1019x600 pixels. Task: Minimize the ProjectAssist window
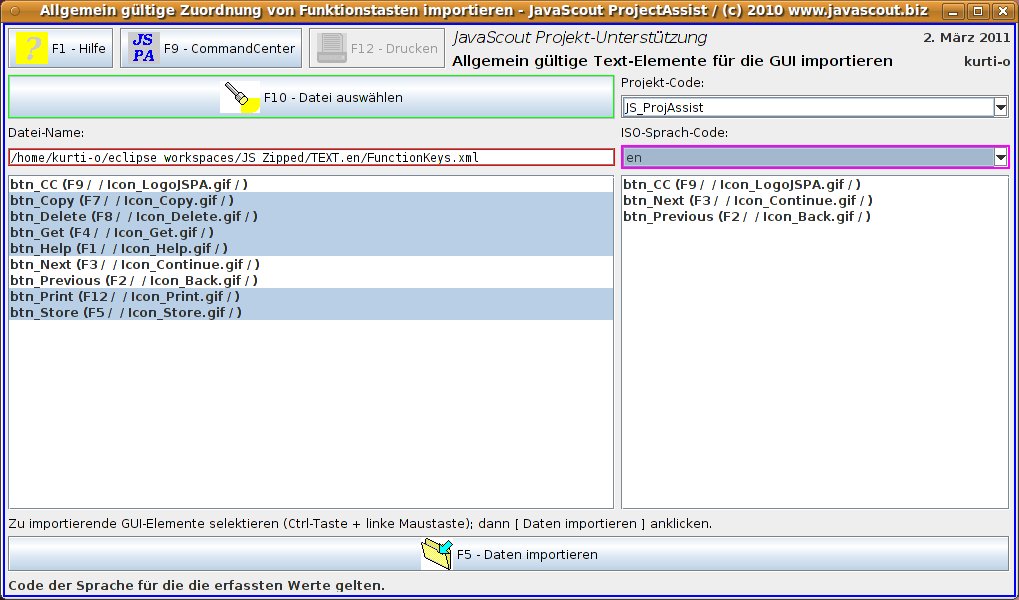[954, 11]
